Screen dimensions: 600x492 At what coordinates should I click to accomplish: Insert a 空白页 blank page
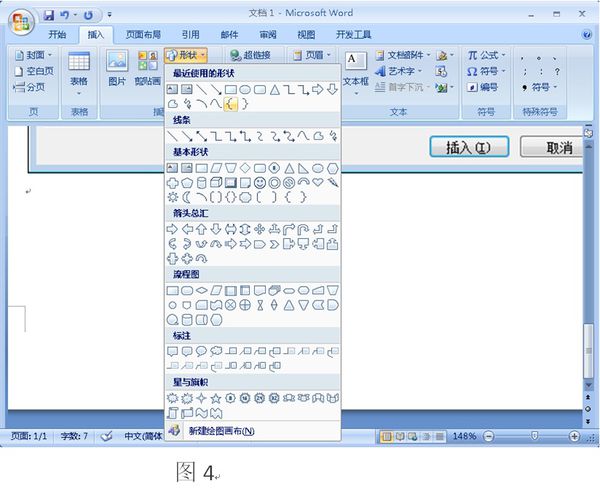click(34, 71)
